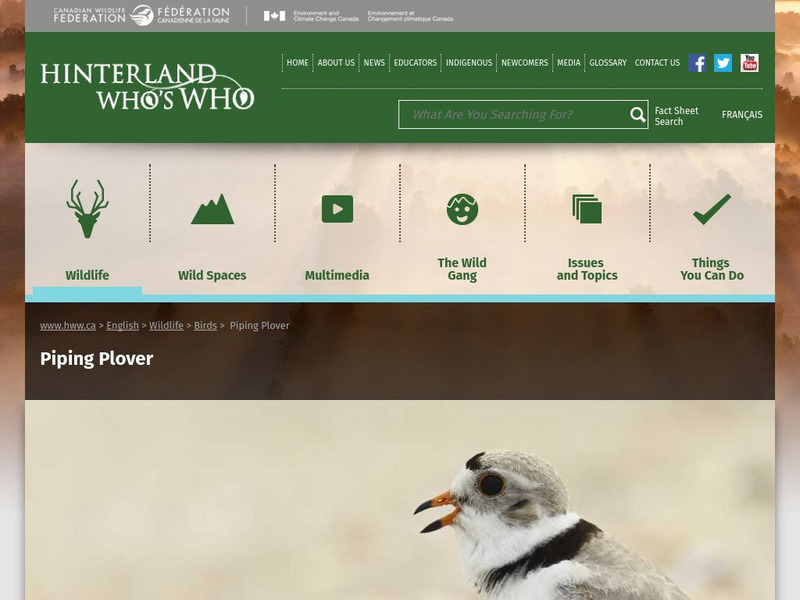Click the Wild Spaces mountain icon
Viewport: 800px width, 600px height.
point(212,209)
